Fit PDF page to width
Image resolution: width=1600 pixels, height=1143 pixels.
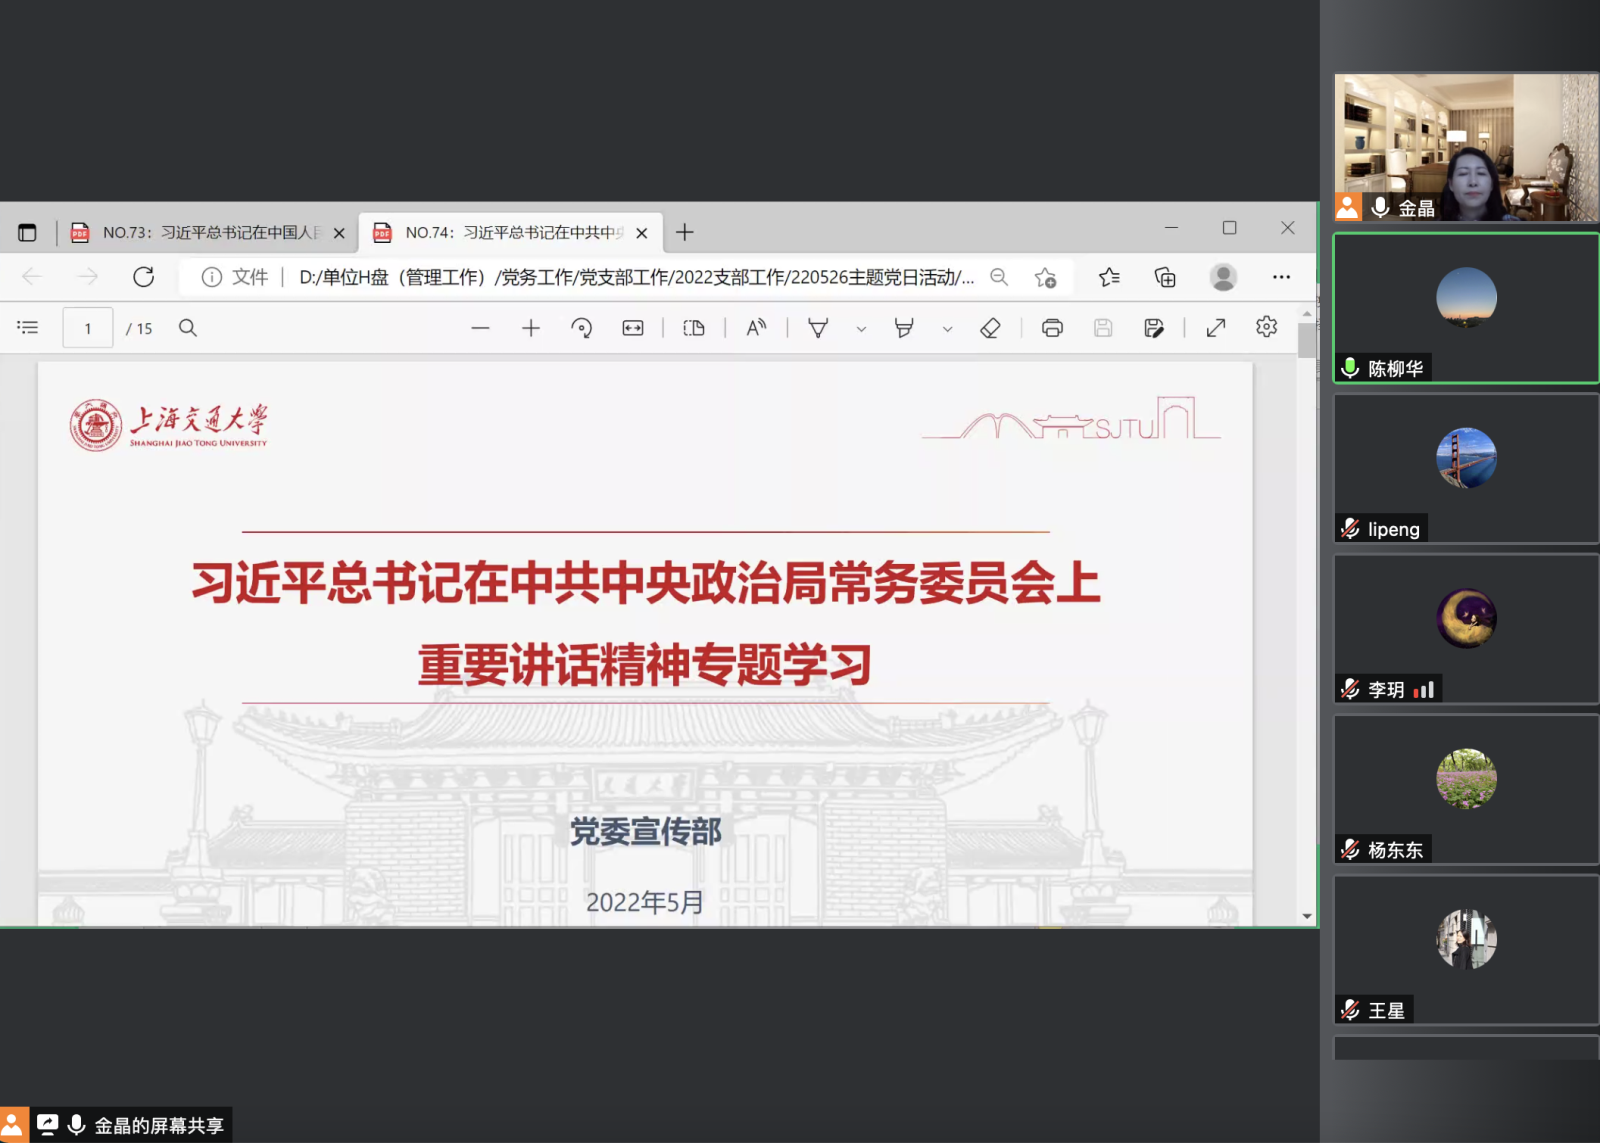[x=633, y=328]
